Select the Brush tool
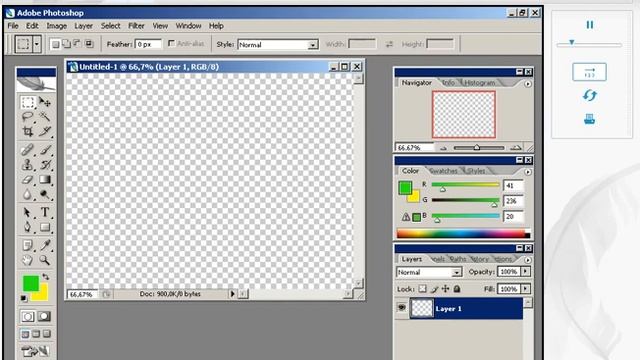Viewport: 640px width, 360px height. coord(45,150)
